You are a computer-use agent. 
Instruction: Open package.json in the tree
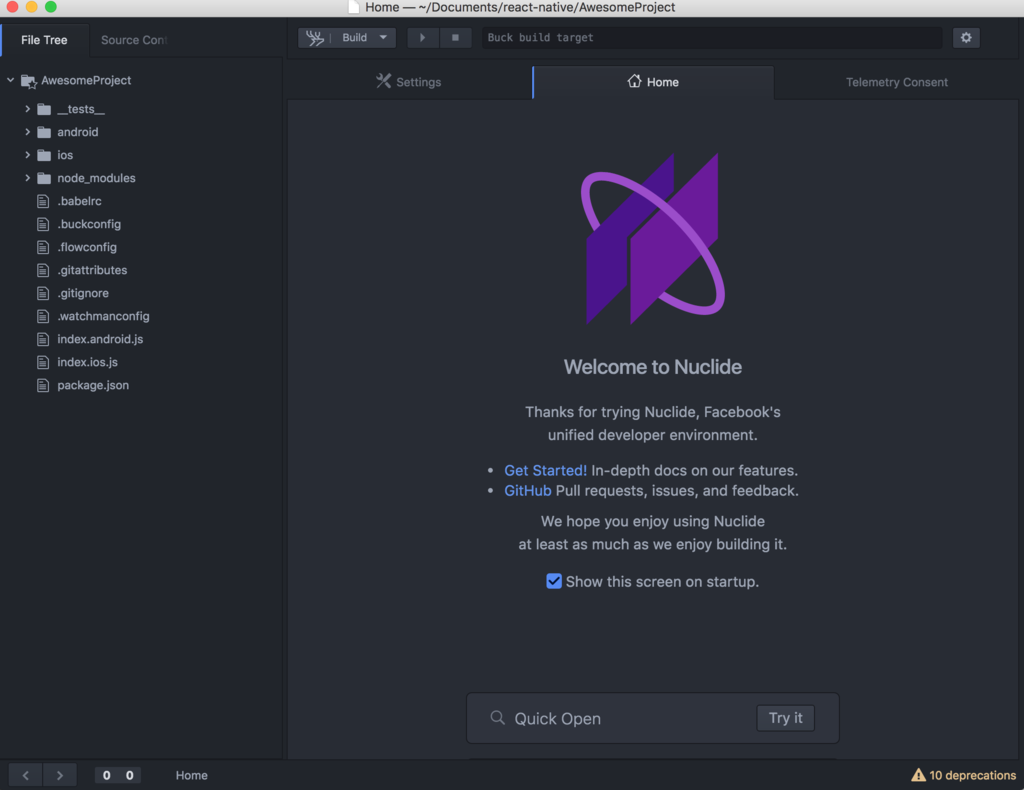click(93, 385)
